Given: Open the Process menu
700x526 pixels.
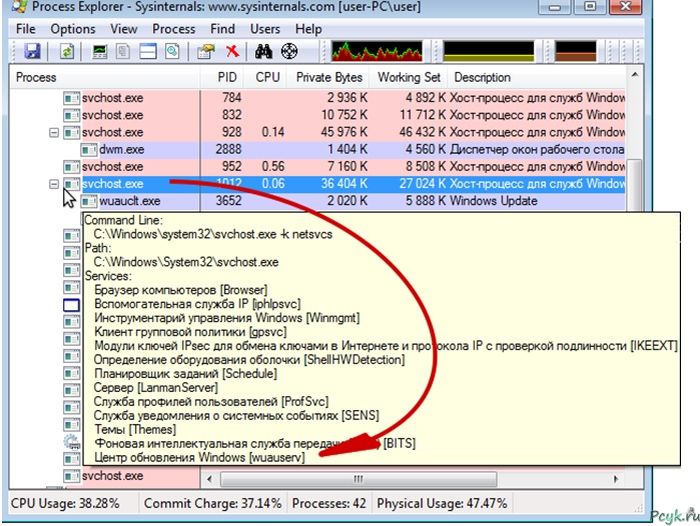Looking at the screenshot, I should click(174, 29).
